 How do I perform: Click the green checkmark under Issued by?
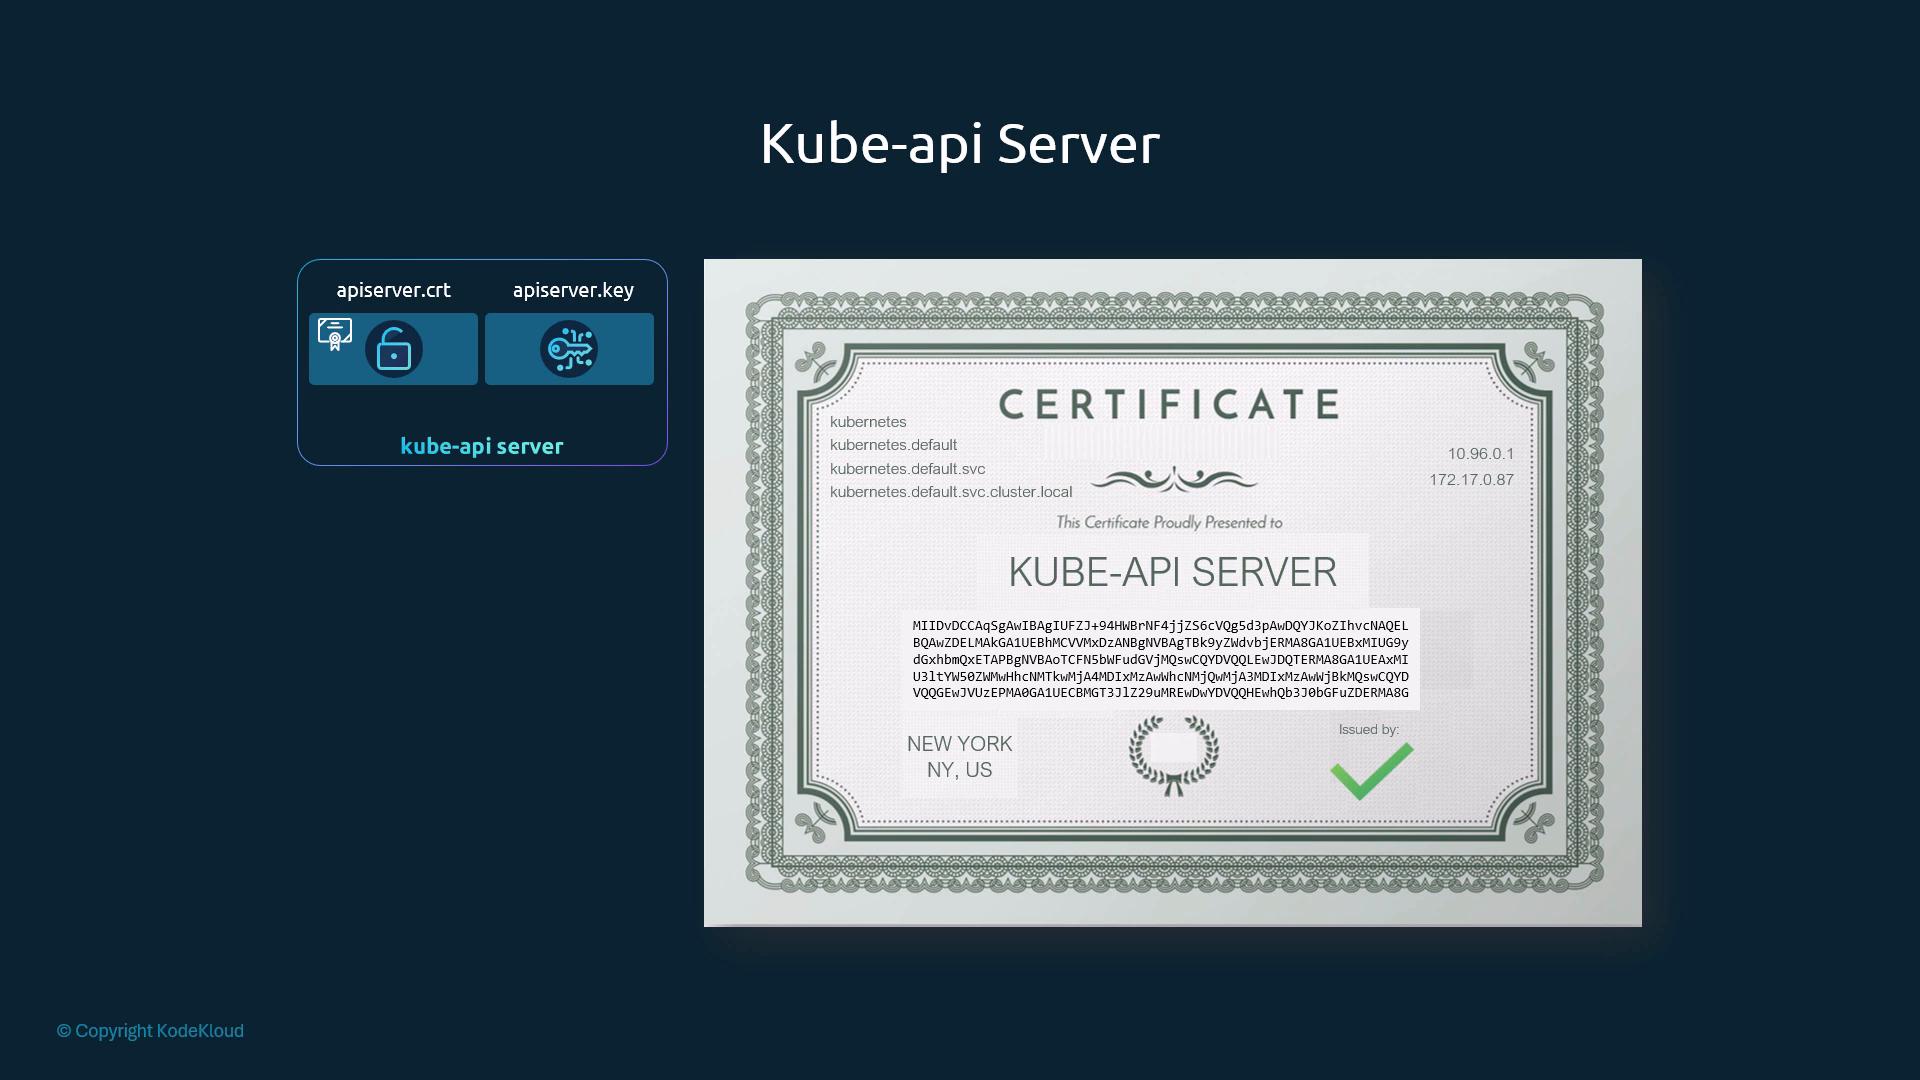pyautogui.click(x=1372, y=771)
